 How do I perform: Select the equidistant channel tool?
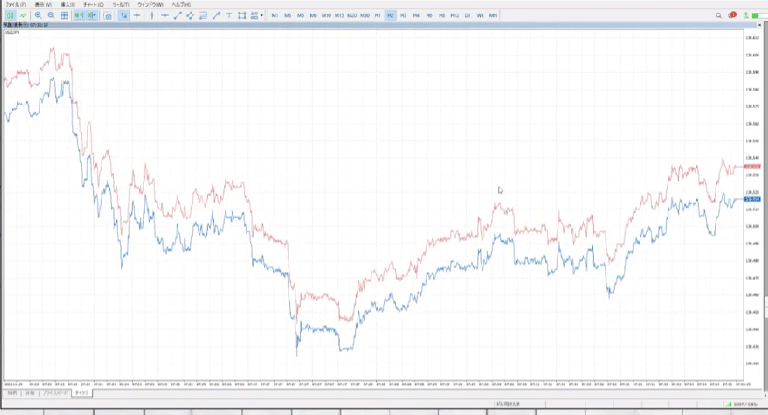click(191, 16)
